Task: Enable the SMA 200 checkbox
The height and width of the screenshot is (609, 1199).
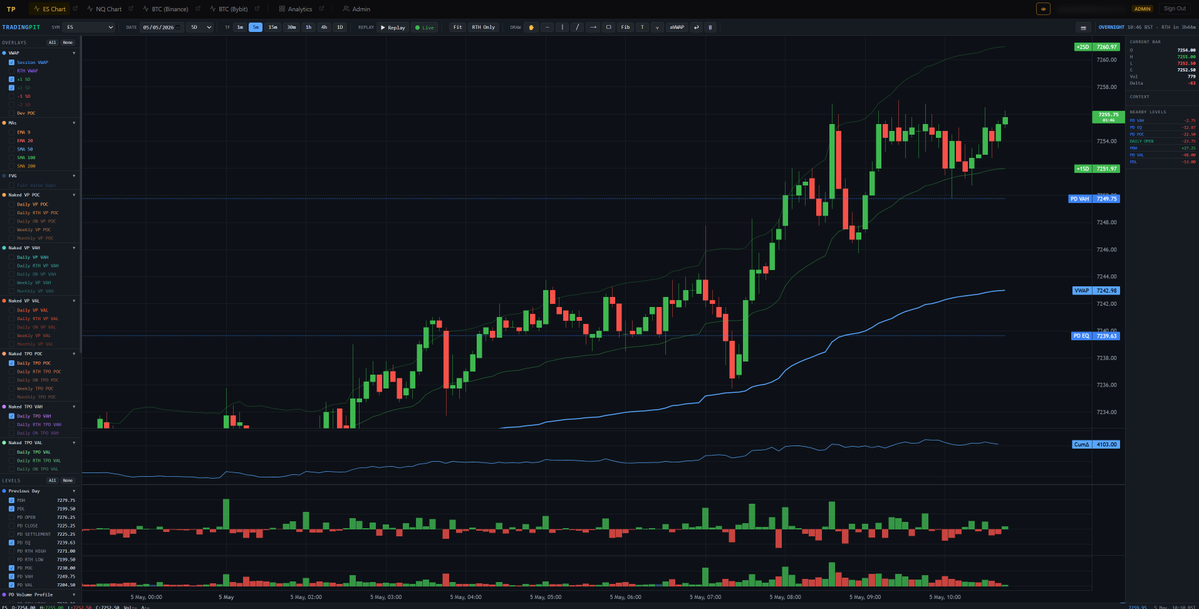Action: pyautogui.click(x=11, y=166)
